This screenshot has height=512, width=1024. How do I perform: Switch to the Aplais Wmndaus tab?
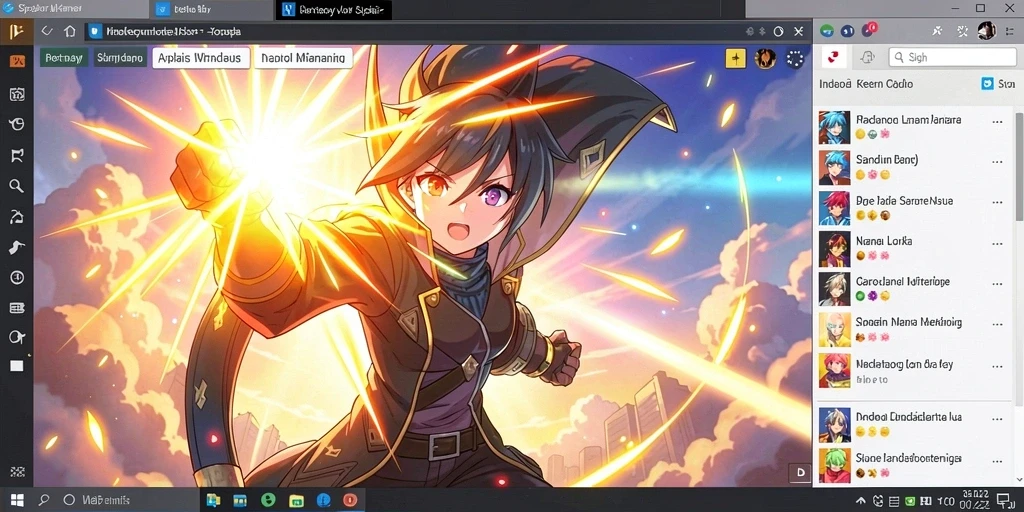coord(201,58)
